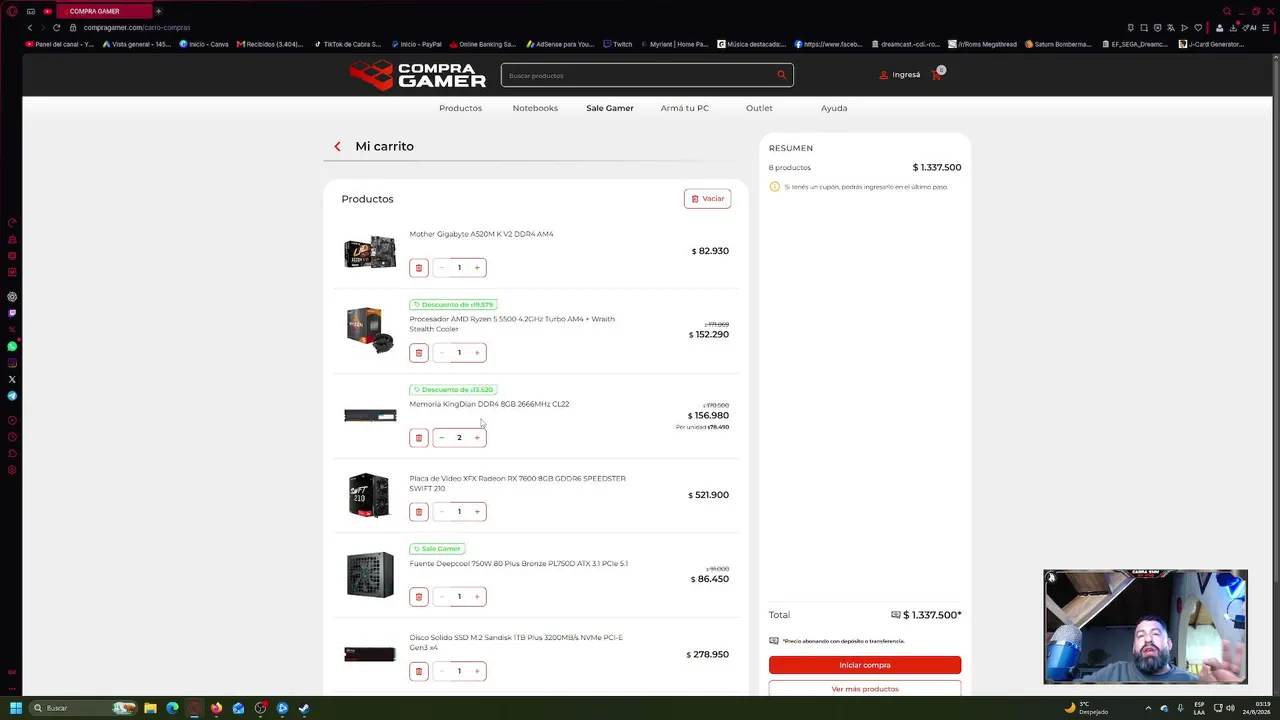Trash the Memoria KingDian DDR4 item

pos(419,438)
